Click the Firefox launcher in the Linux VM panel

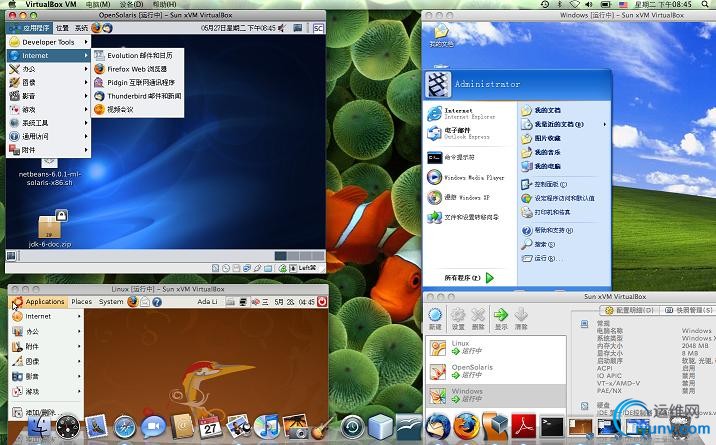[x=132, y=302]
